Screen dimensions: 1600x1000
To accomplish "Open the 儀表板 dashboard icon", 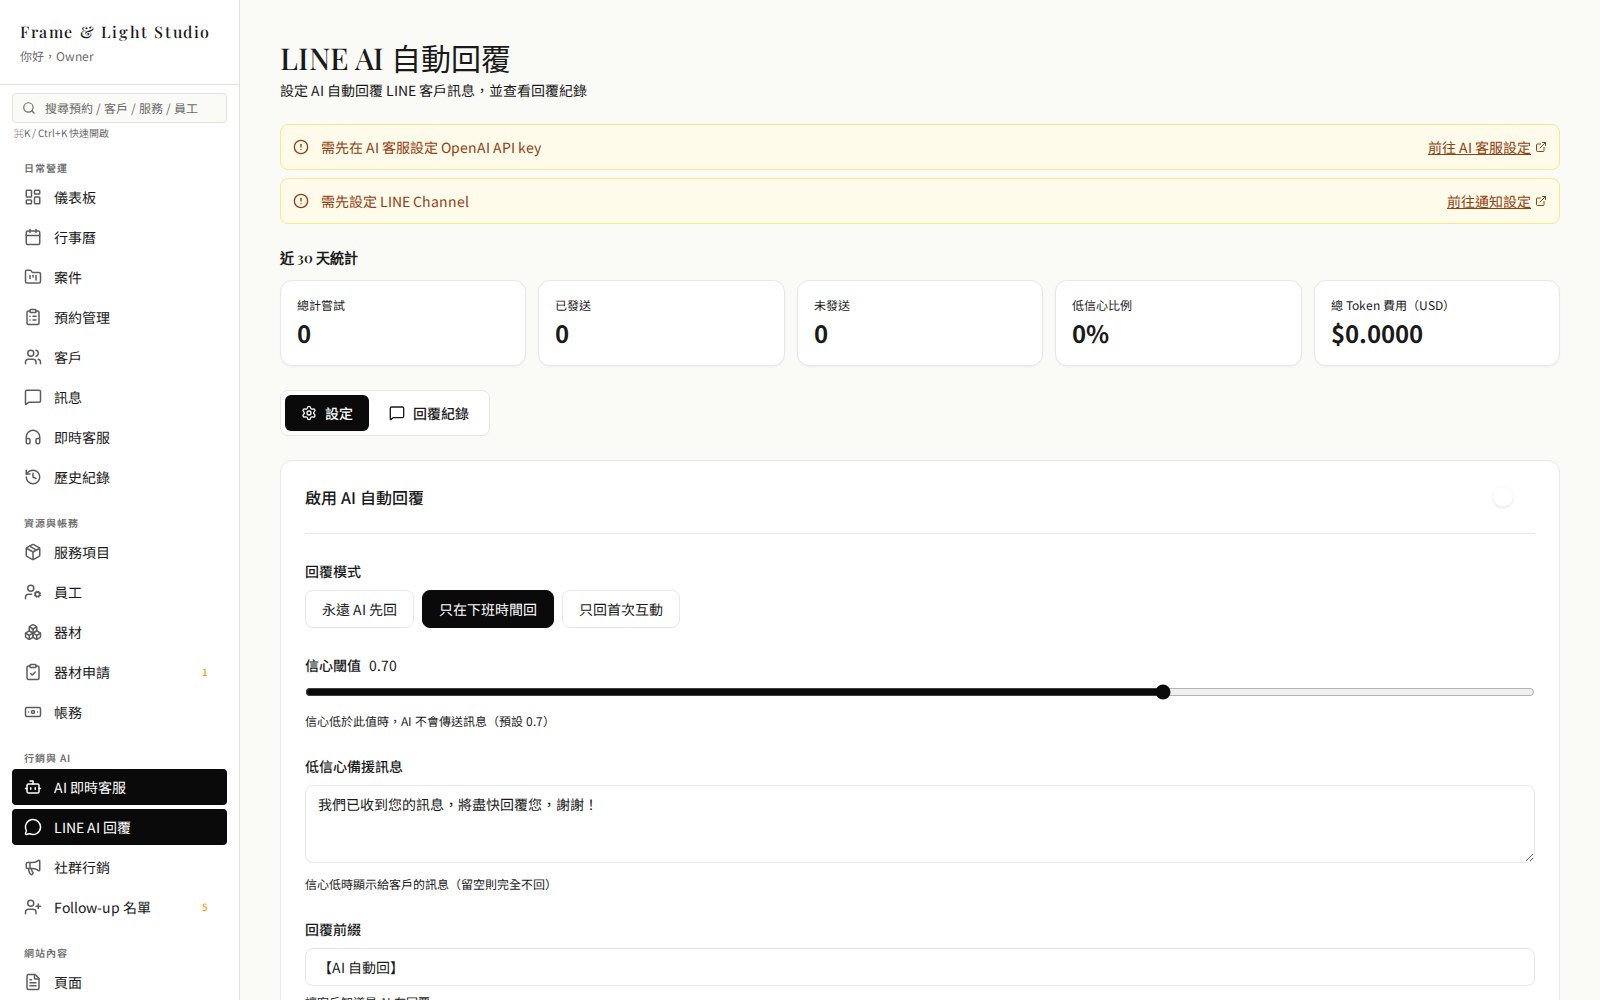I will tap(33, 197).
